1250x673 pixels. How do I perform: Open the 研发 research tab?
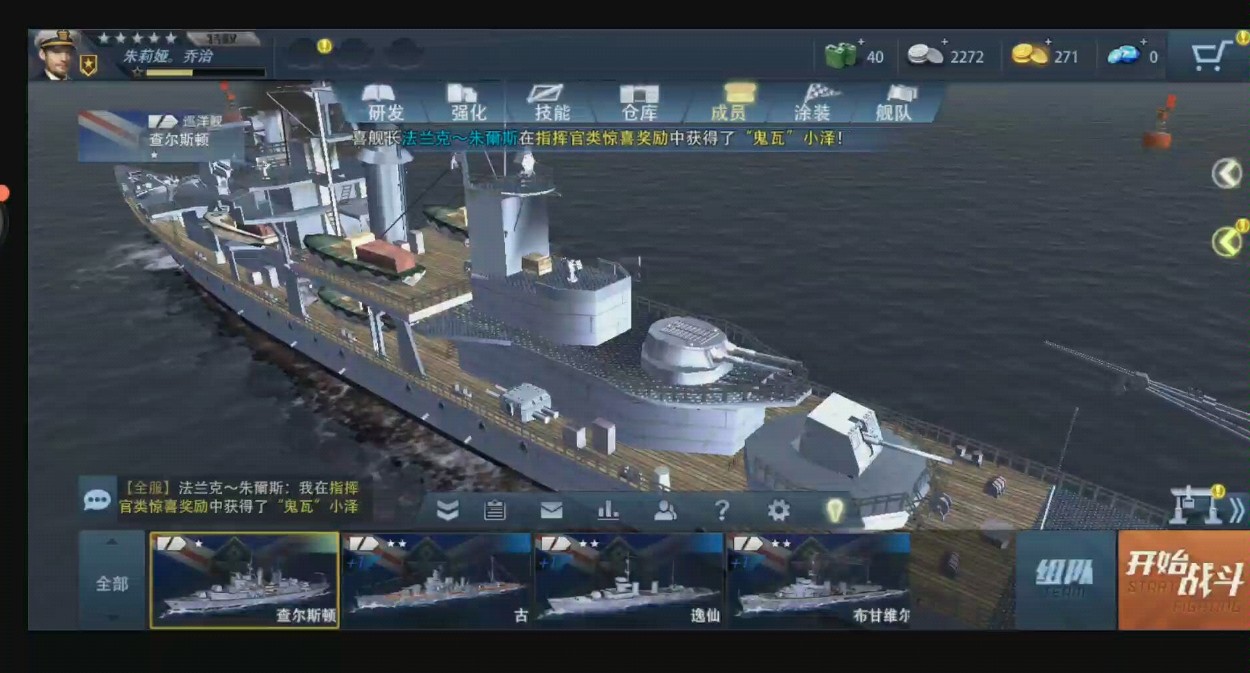pos(386,103)
